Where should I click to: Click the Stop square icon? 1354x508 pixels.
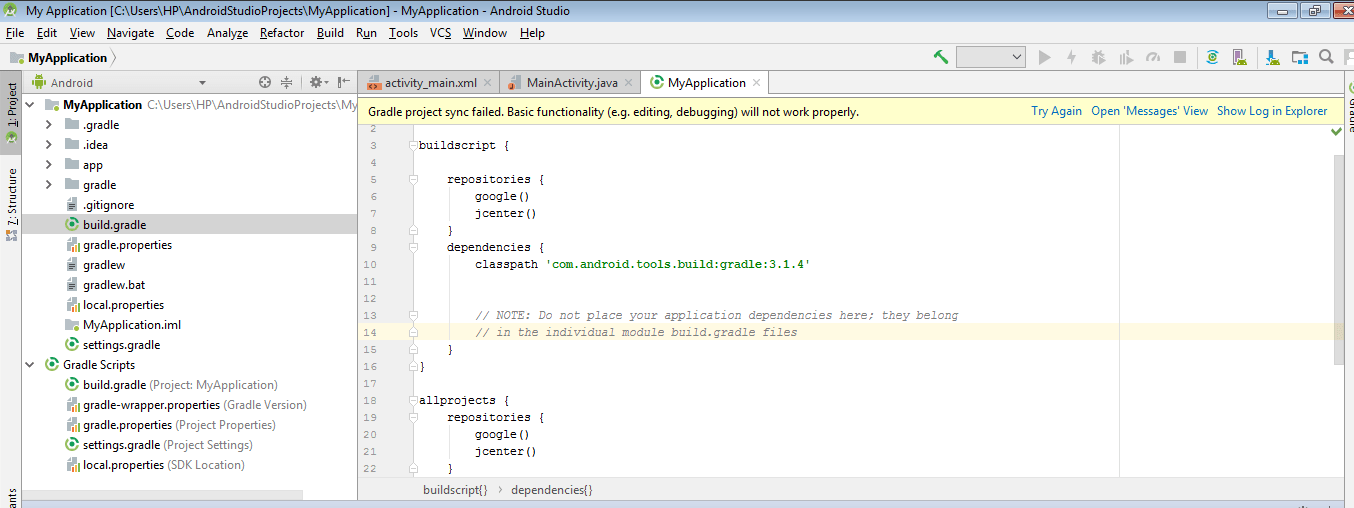pos(1180,57)
